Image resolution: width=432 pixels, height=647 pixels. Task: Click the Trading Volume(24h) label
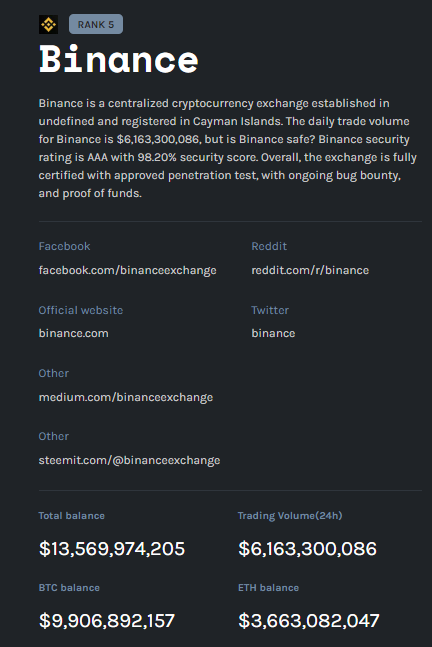[x=290, y=516]
